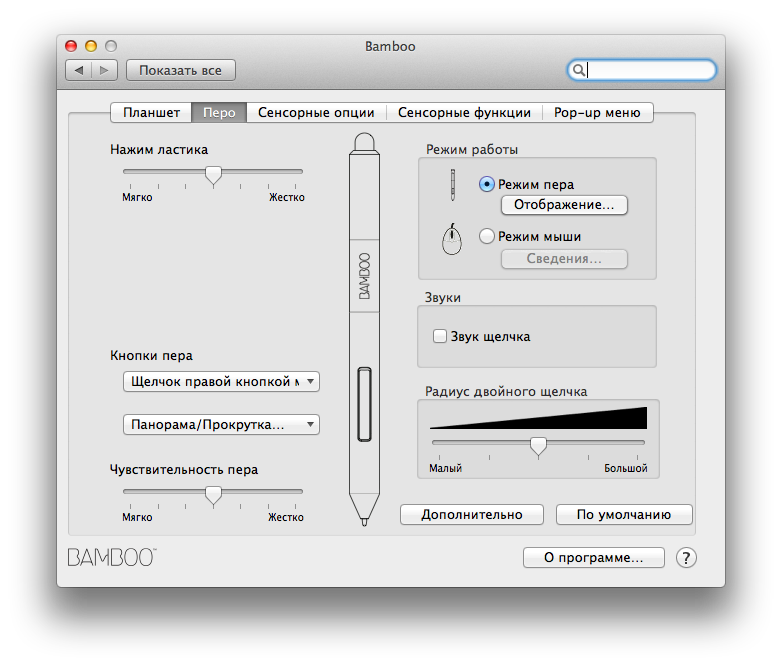Enable the Звук щелчка checkbox
The height and width of the screenshot is (666, 782).
click(x=440, y=336)
